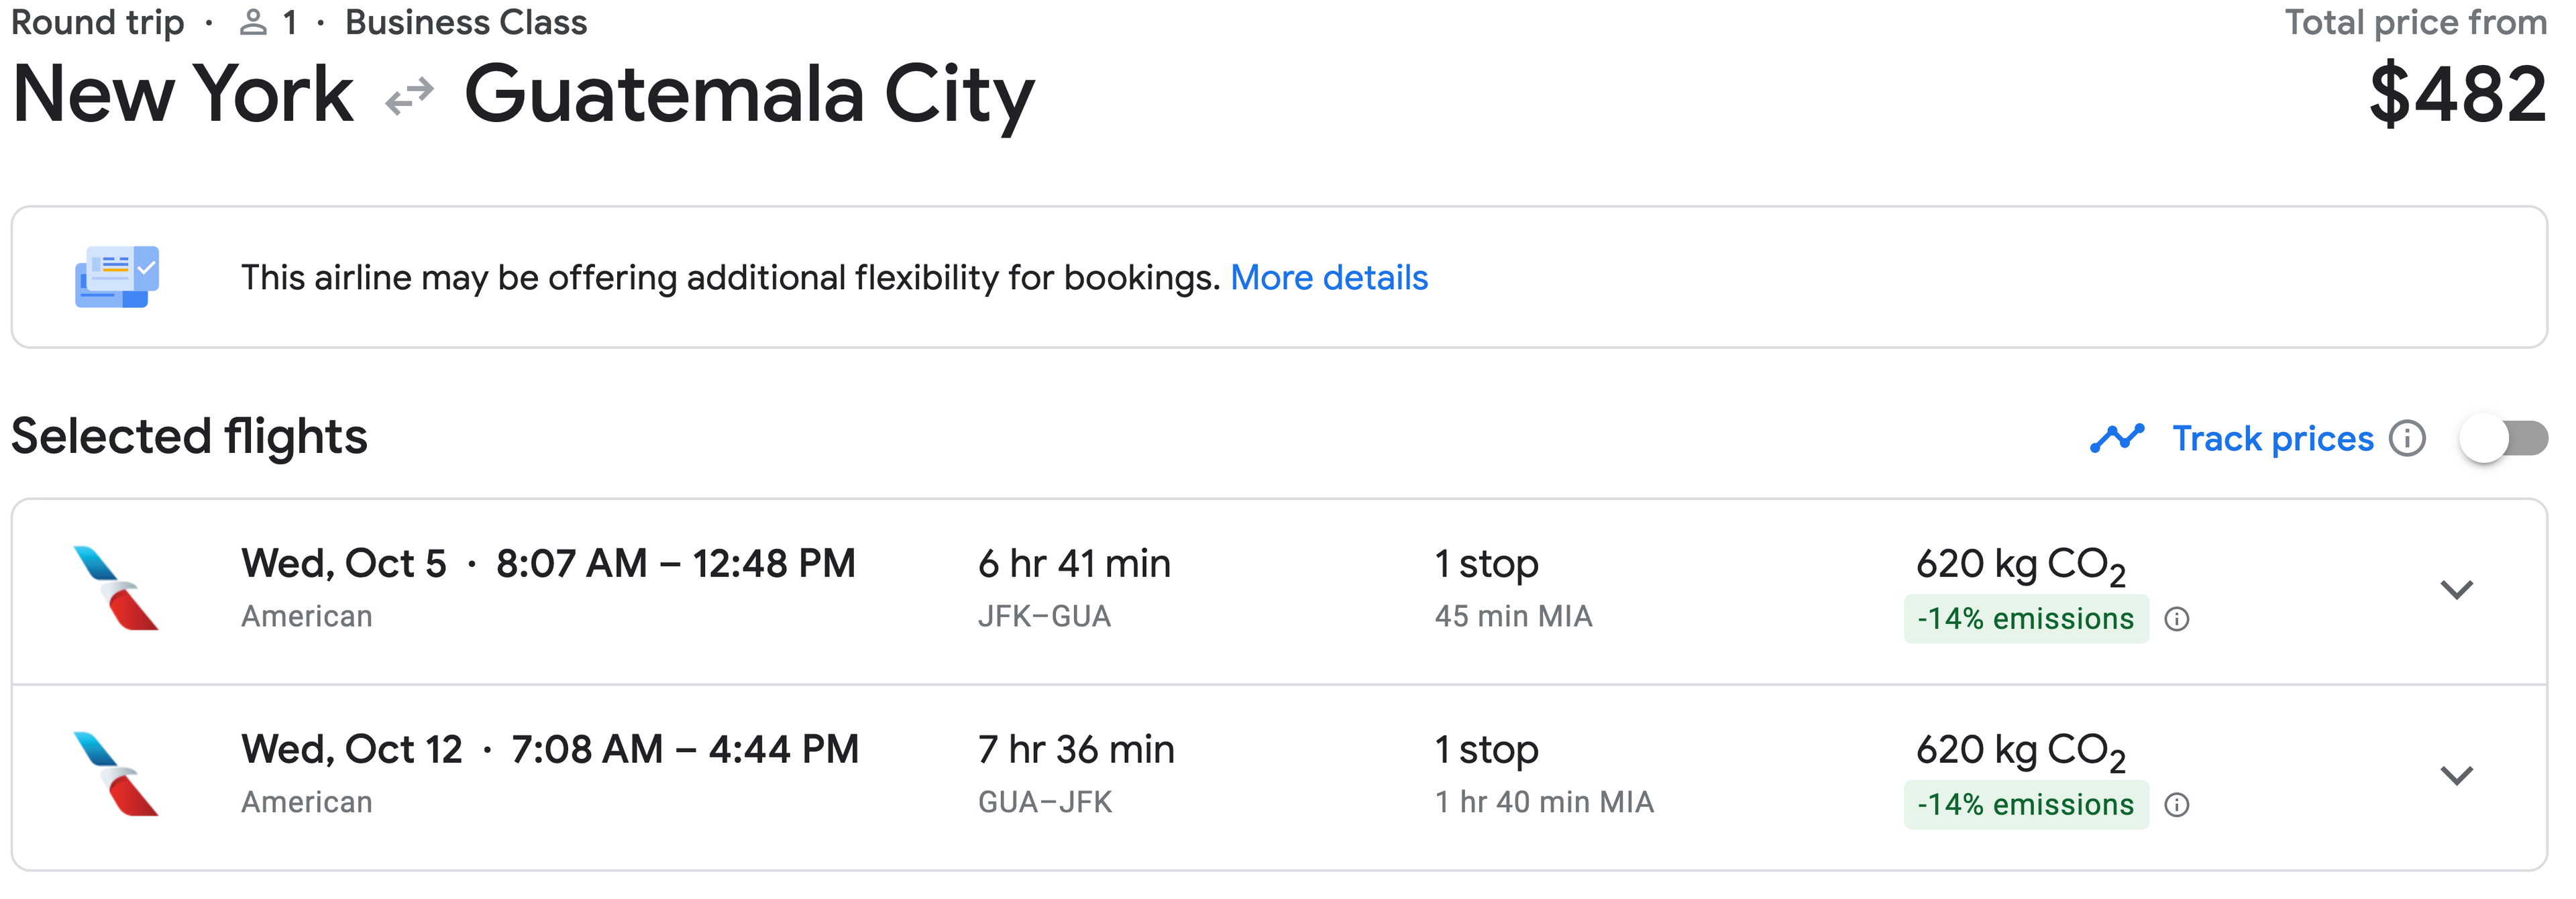This screenshot has height=899, width=2576.
Task: Open the Track prices info icon
Action: pyautogui.click(x=2407, y=438)
